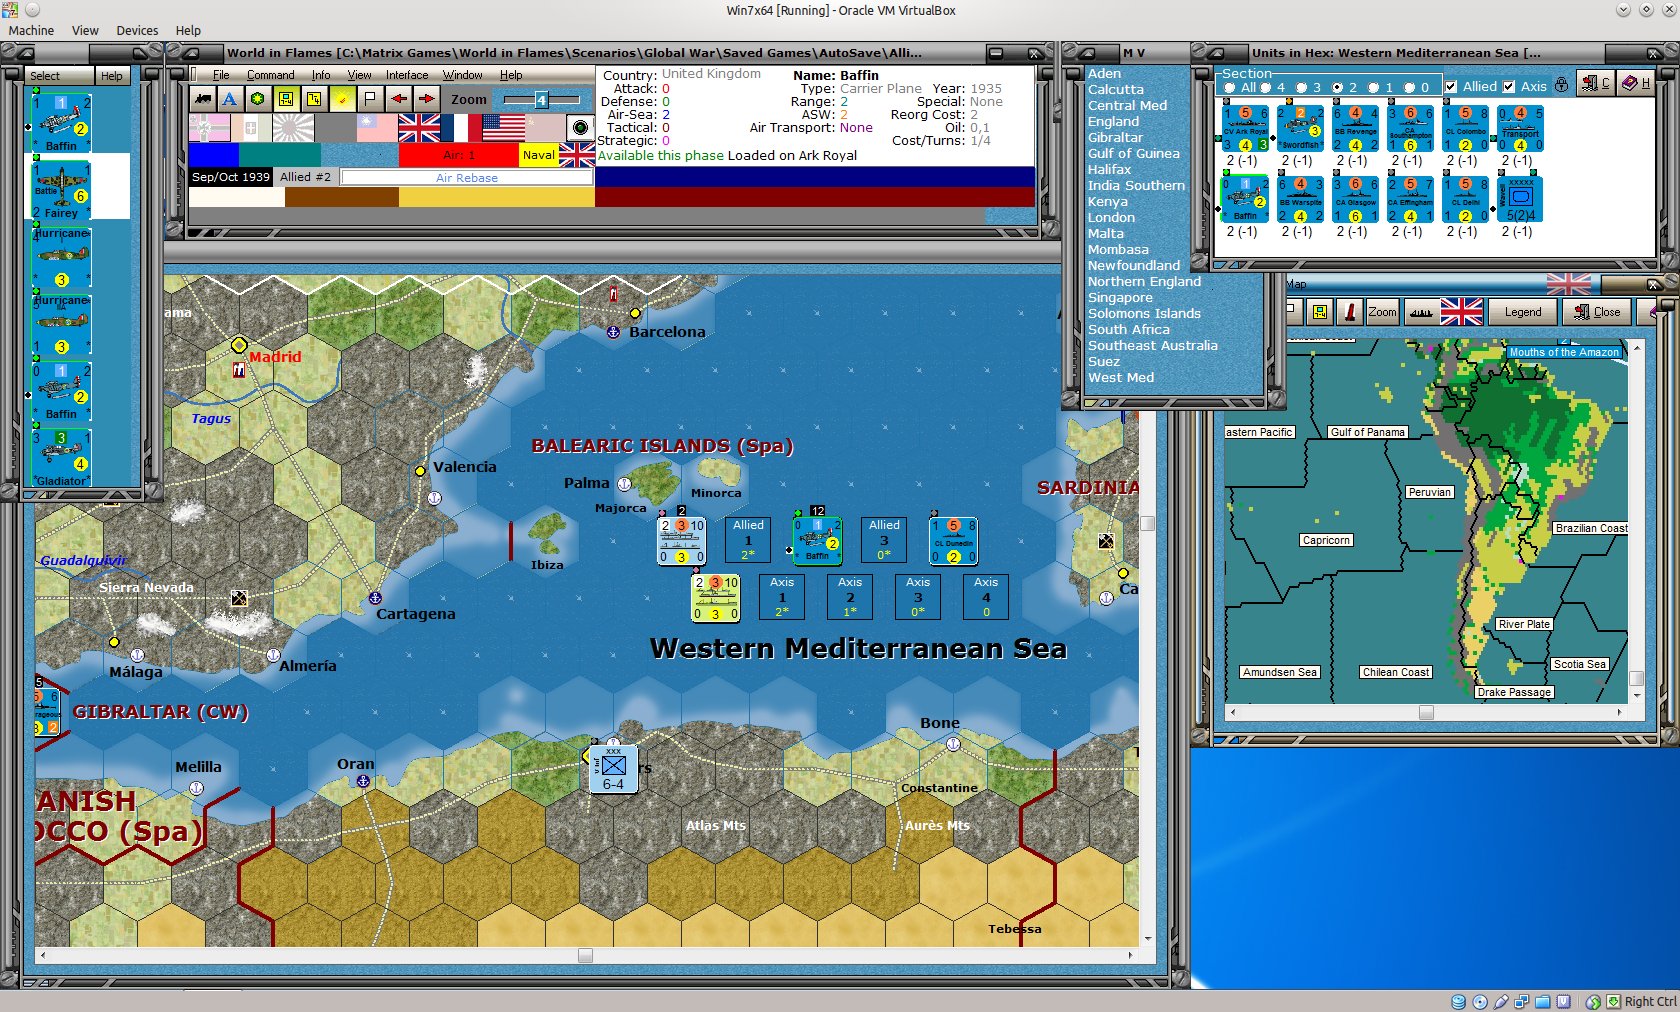Screen dimensions: 1680x1012
Task: Click the red left arrow toolbar icon
Action: (x=399, y=99)
